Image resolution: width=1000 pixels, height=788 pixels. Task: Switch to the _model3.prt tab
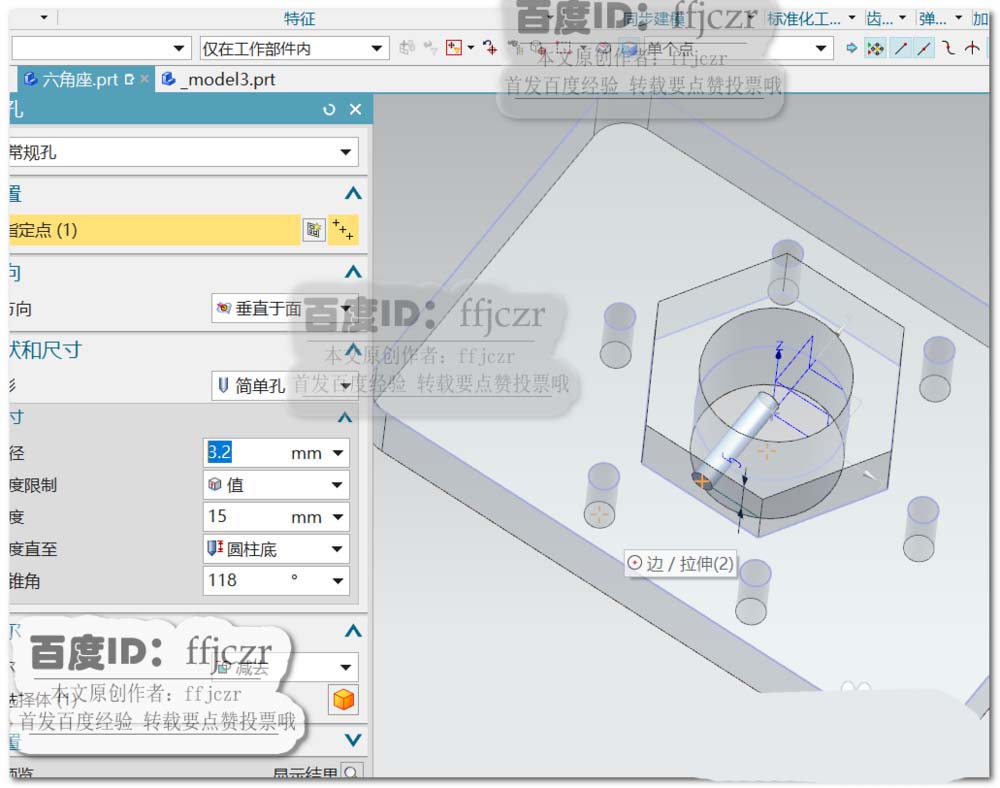click(219, 80)
